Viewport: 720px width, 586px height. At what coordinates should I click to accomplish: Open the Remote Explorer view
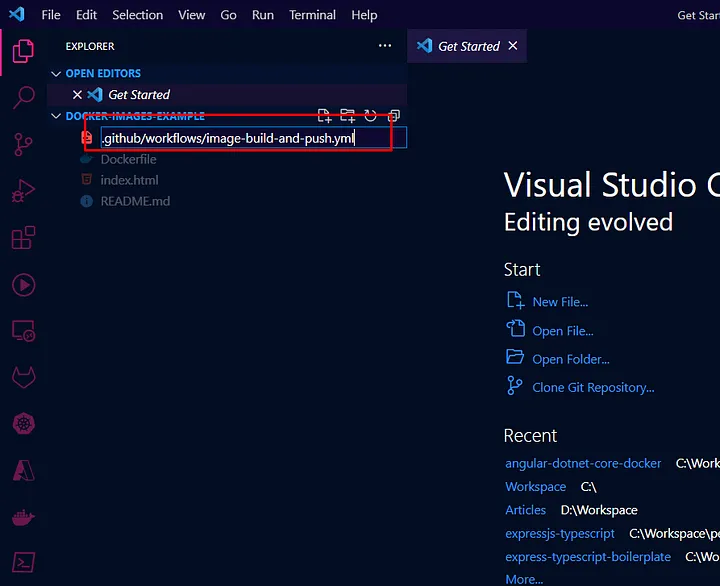[23, 331]
